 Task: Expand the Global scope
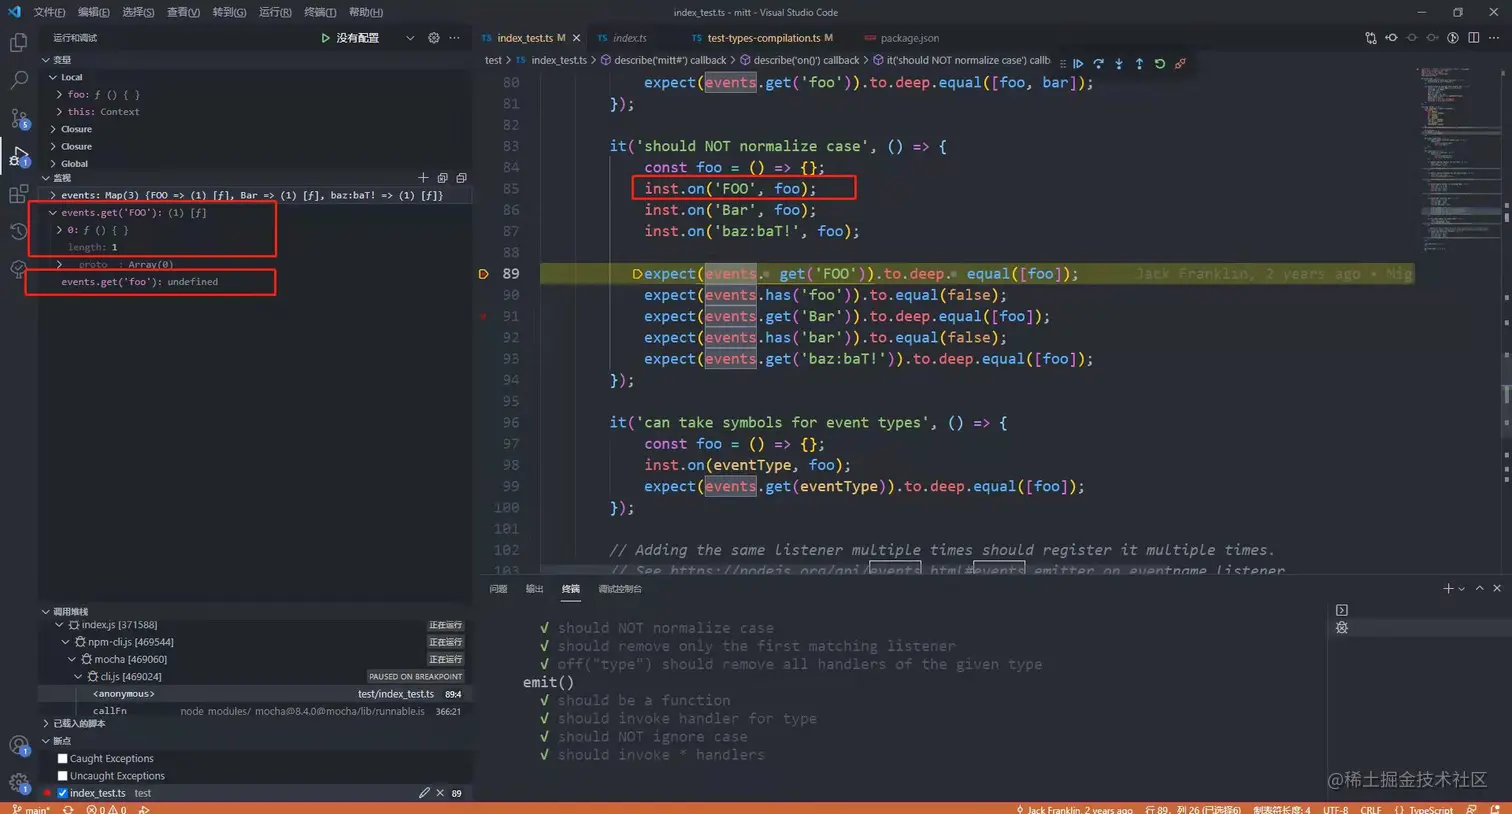[x=53, y=164]
